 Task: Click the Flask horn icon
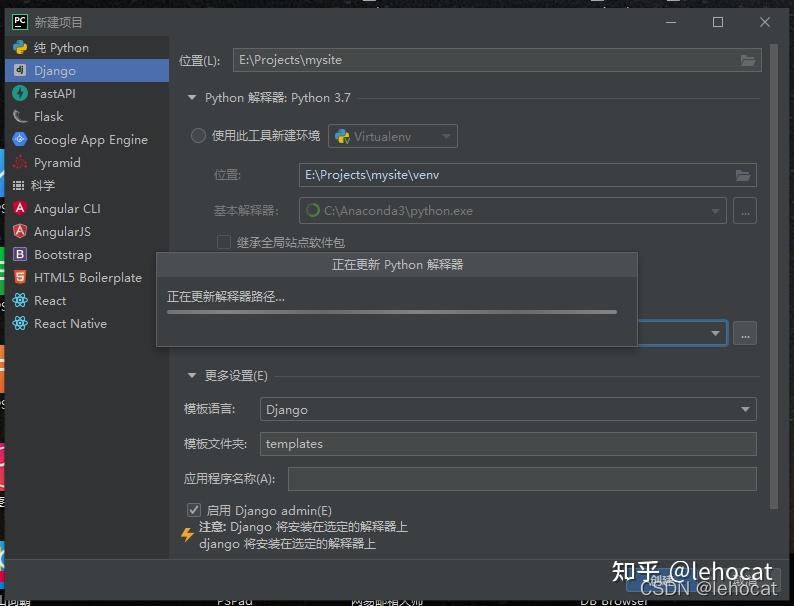(x=20, y=116)
